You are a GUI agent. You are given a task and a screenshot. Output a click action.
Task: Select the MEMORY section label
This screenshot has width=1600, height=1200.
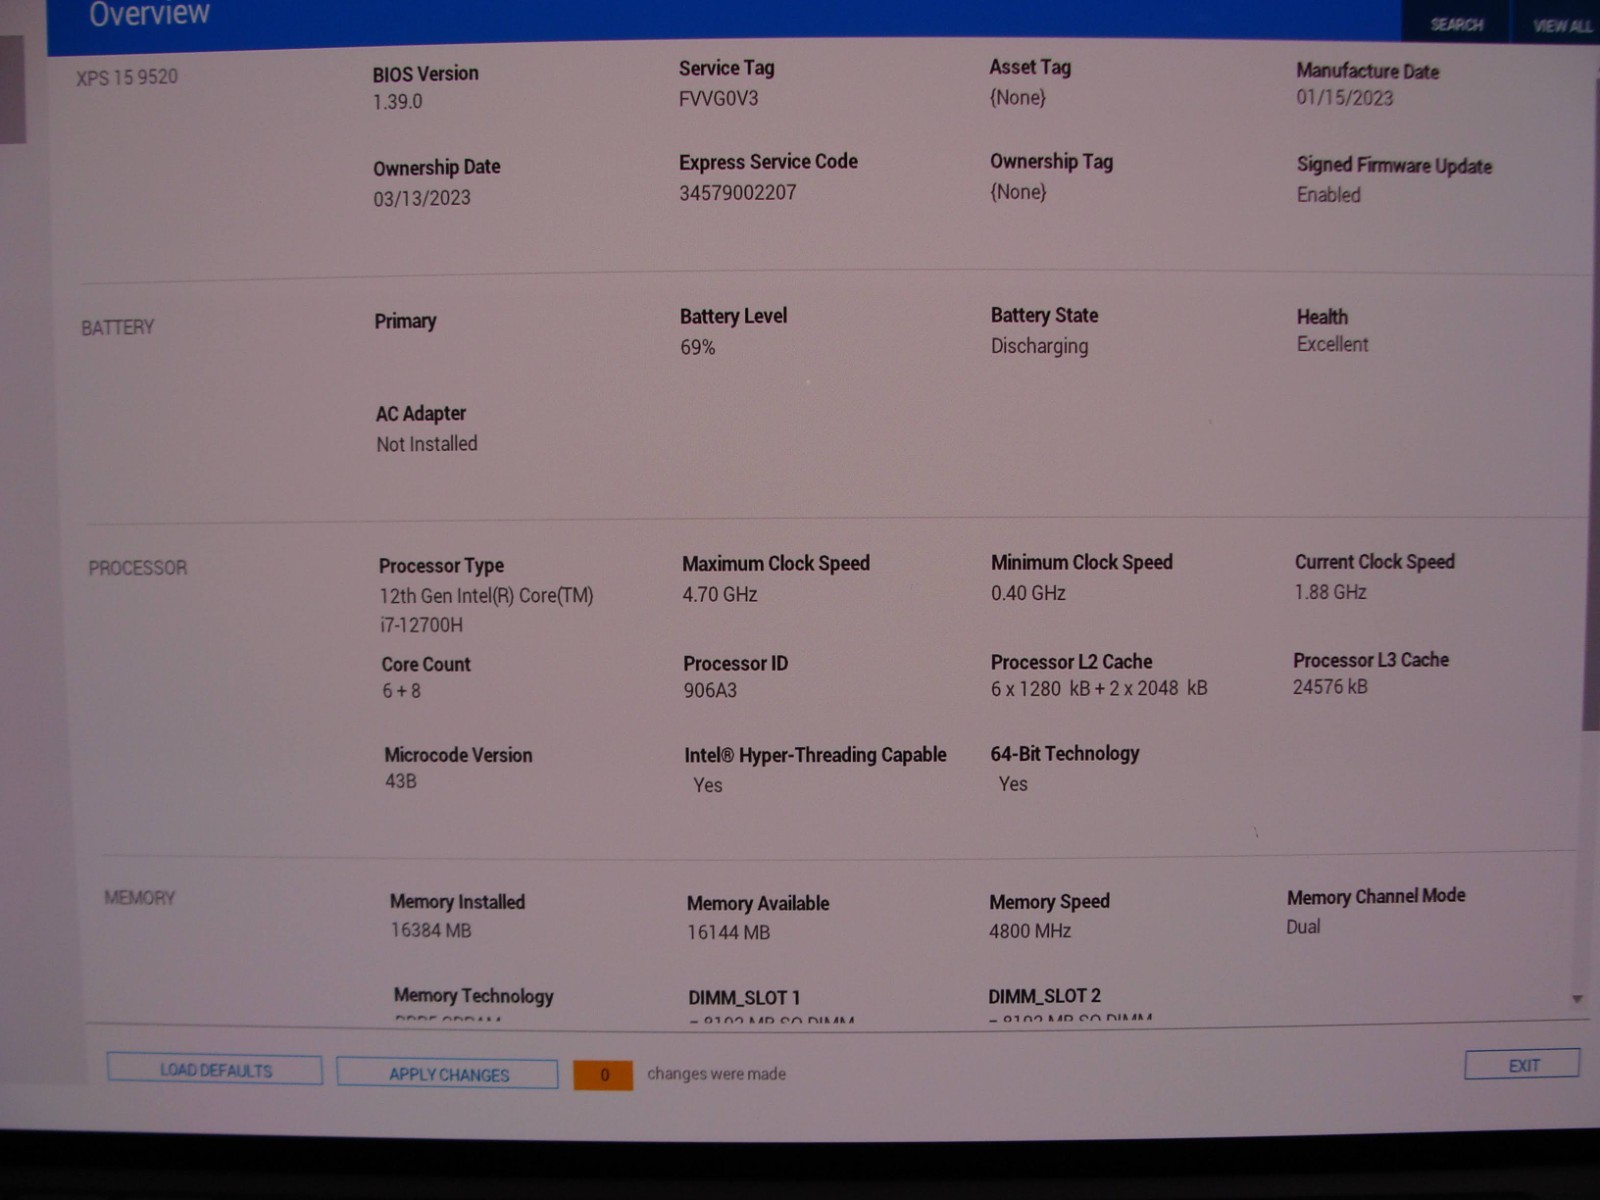click(140, 898)
